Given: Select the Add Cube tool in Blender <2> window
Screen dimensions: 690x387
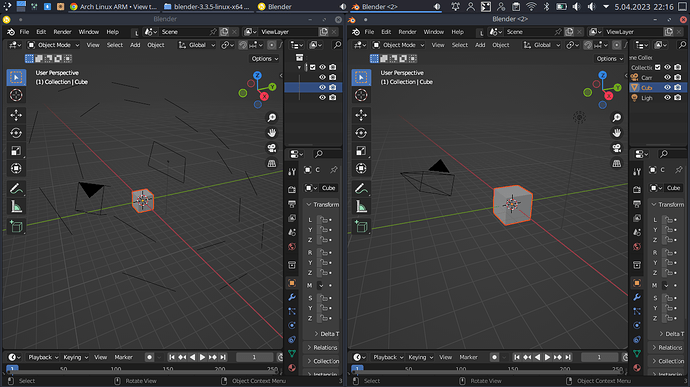Looking at the screenshot, I should (361, 227).
